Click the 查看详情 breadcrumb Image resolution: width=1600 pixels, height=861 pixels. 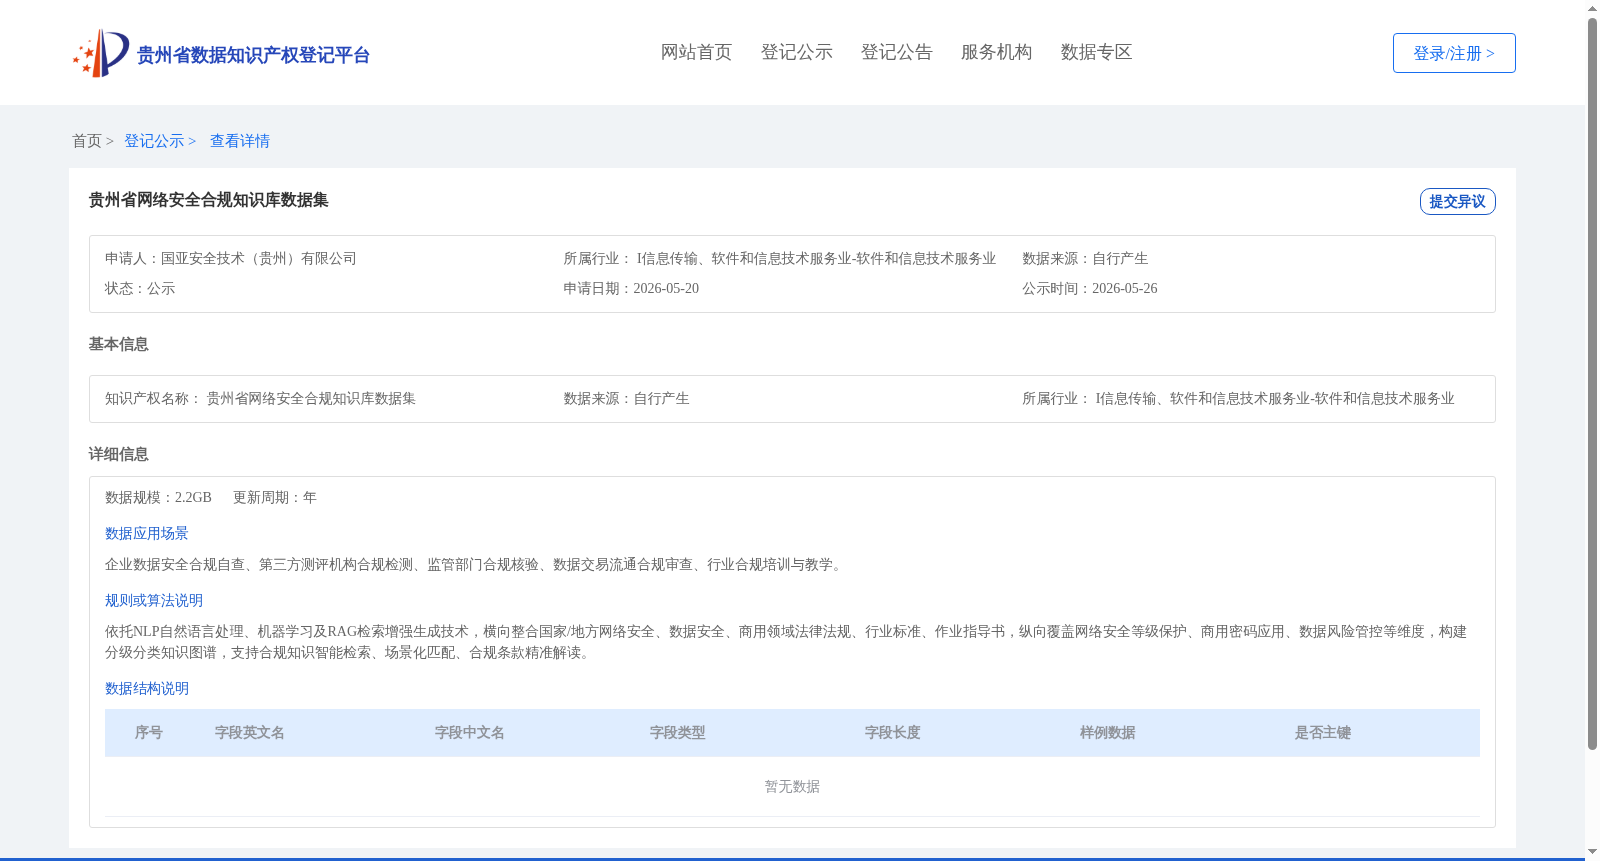[x=240, y=141]
